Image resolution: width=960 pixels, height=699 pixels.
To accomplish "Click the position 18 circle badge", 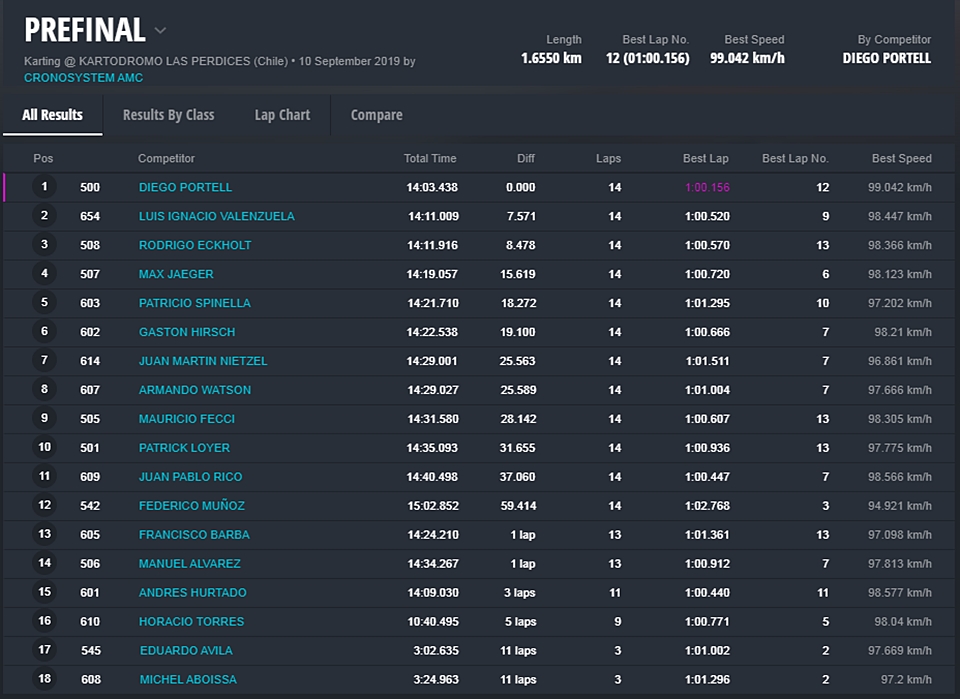I will point(44,679).
